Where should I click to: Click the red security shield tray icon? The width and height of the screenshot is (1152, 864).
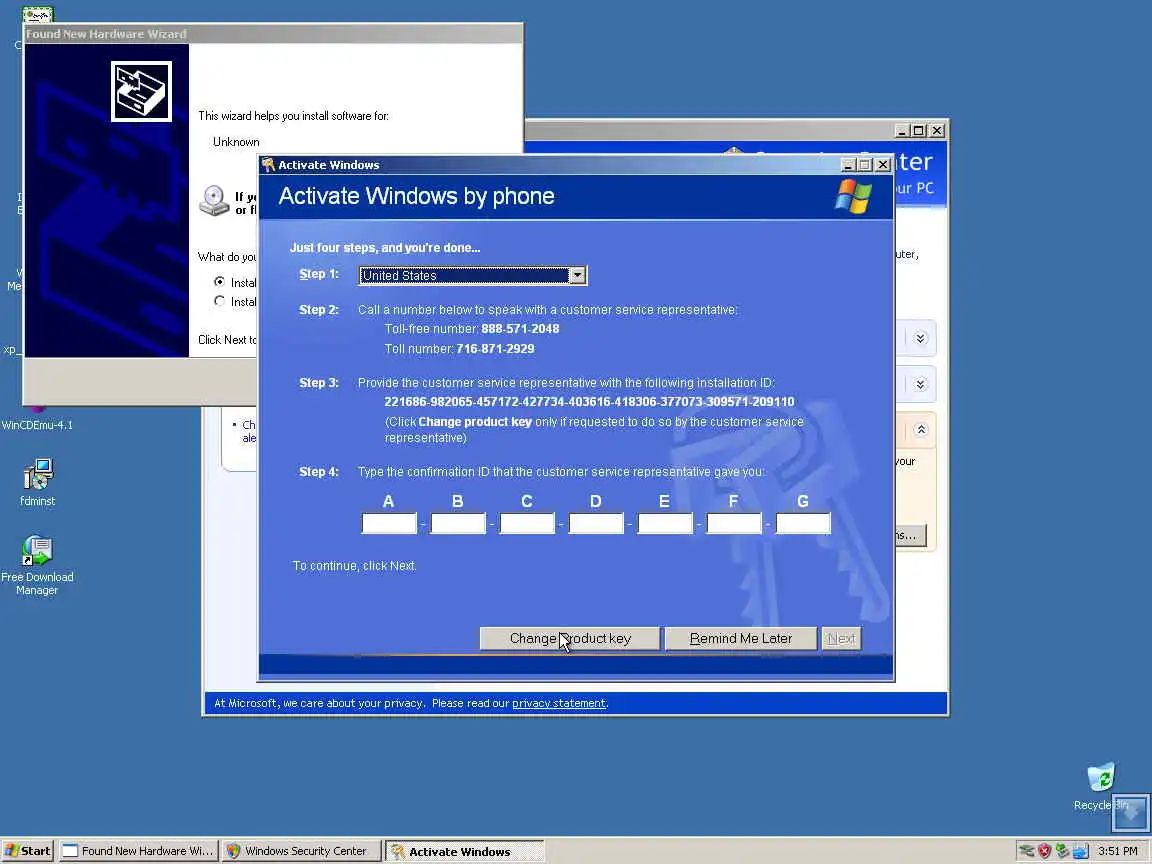[x=1044, y=851]
